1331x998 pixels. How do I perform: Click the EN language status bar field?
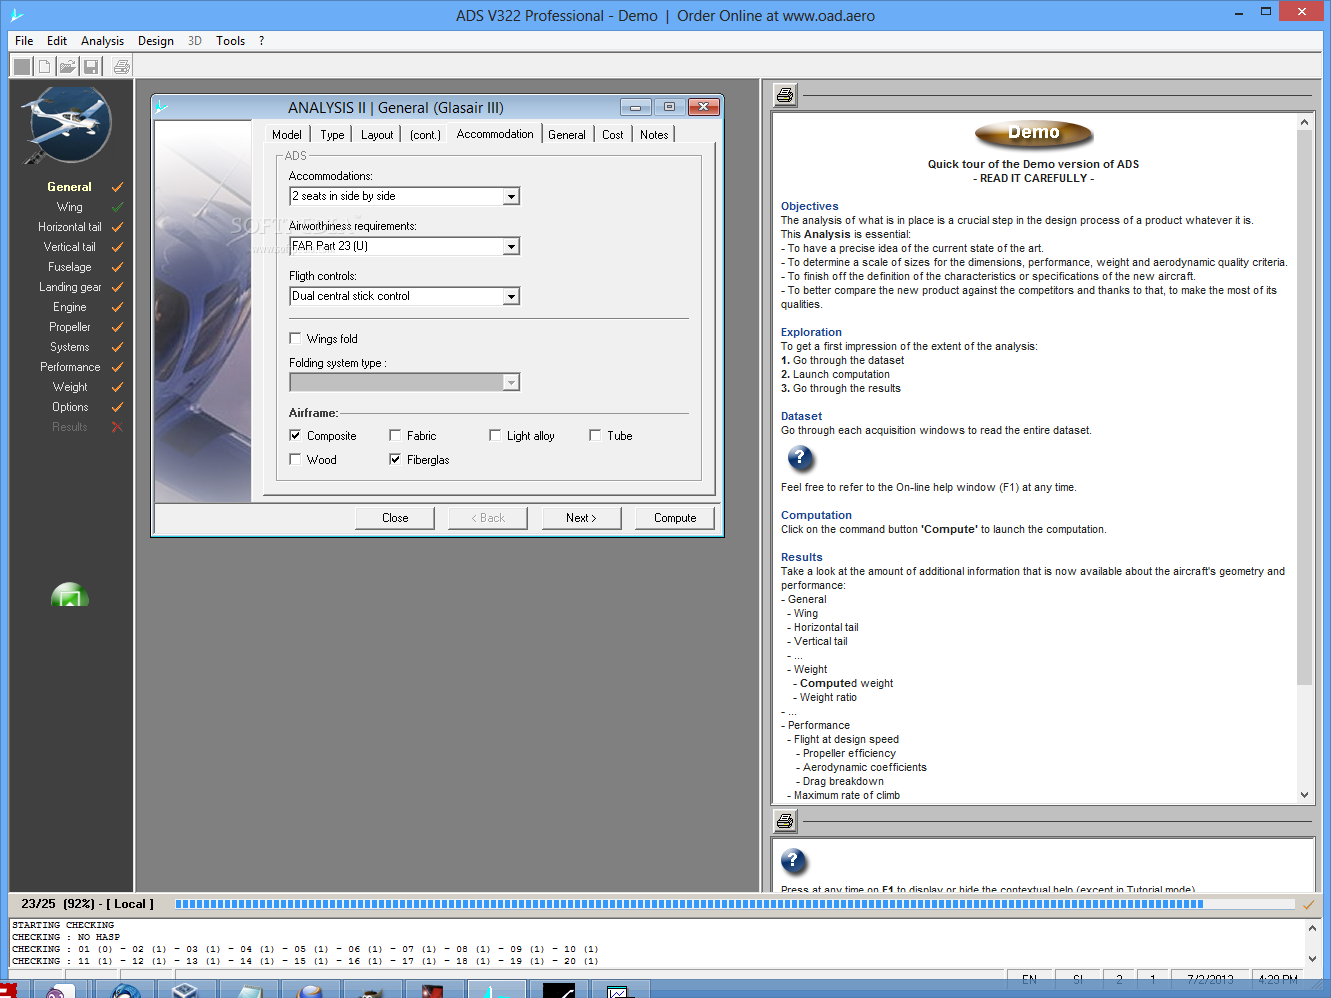[x=1029, y=979]
